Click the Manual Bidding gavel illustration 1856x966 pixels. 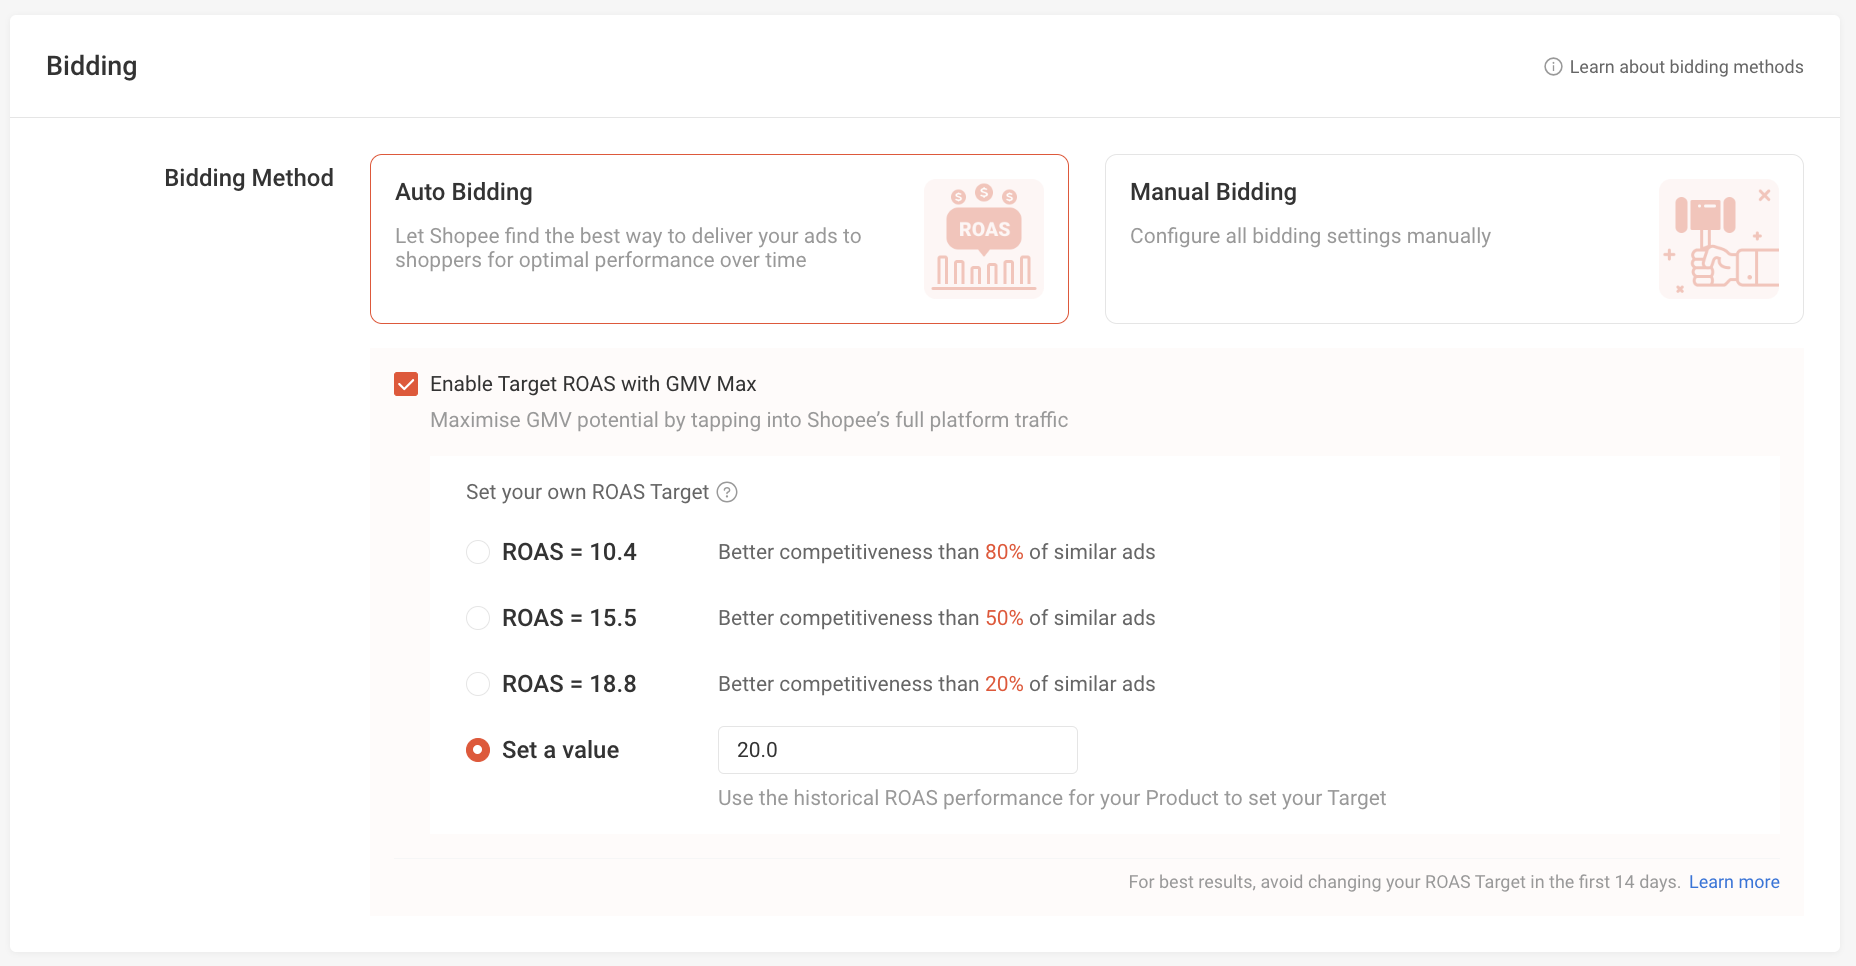click(x=1719, y=239)
